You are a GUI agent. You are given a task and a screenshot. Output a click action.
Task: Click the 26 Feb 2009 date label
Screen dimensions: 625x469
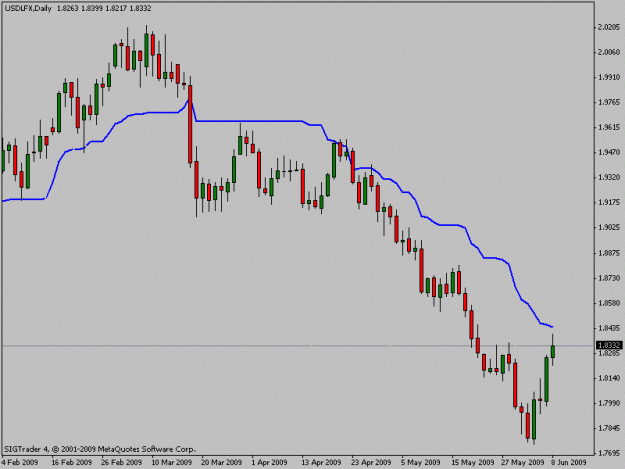pos(122,463)
